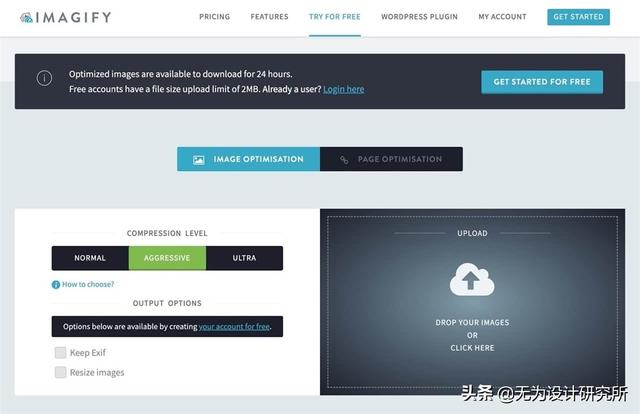This screenshot has height=414, width=640.
Task: Click Get Started For Free button
Action: [542, 82]
